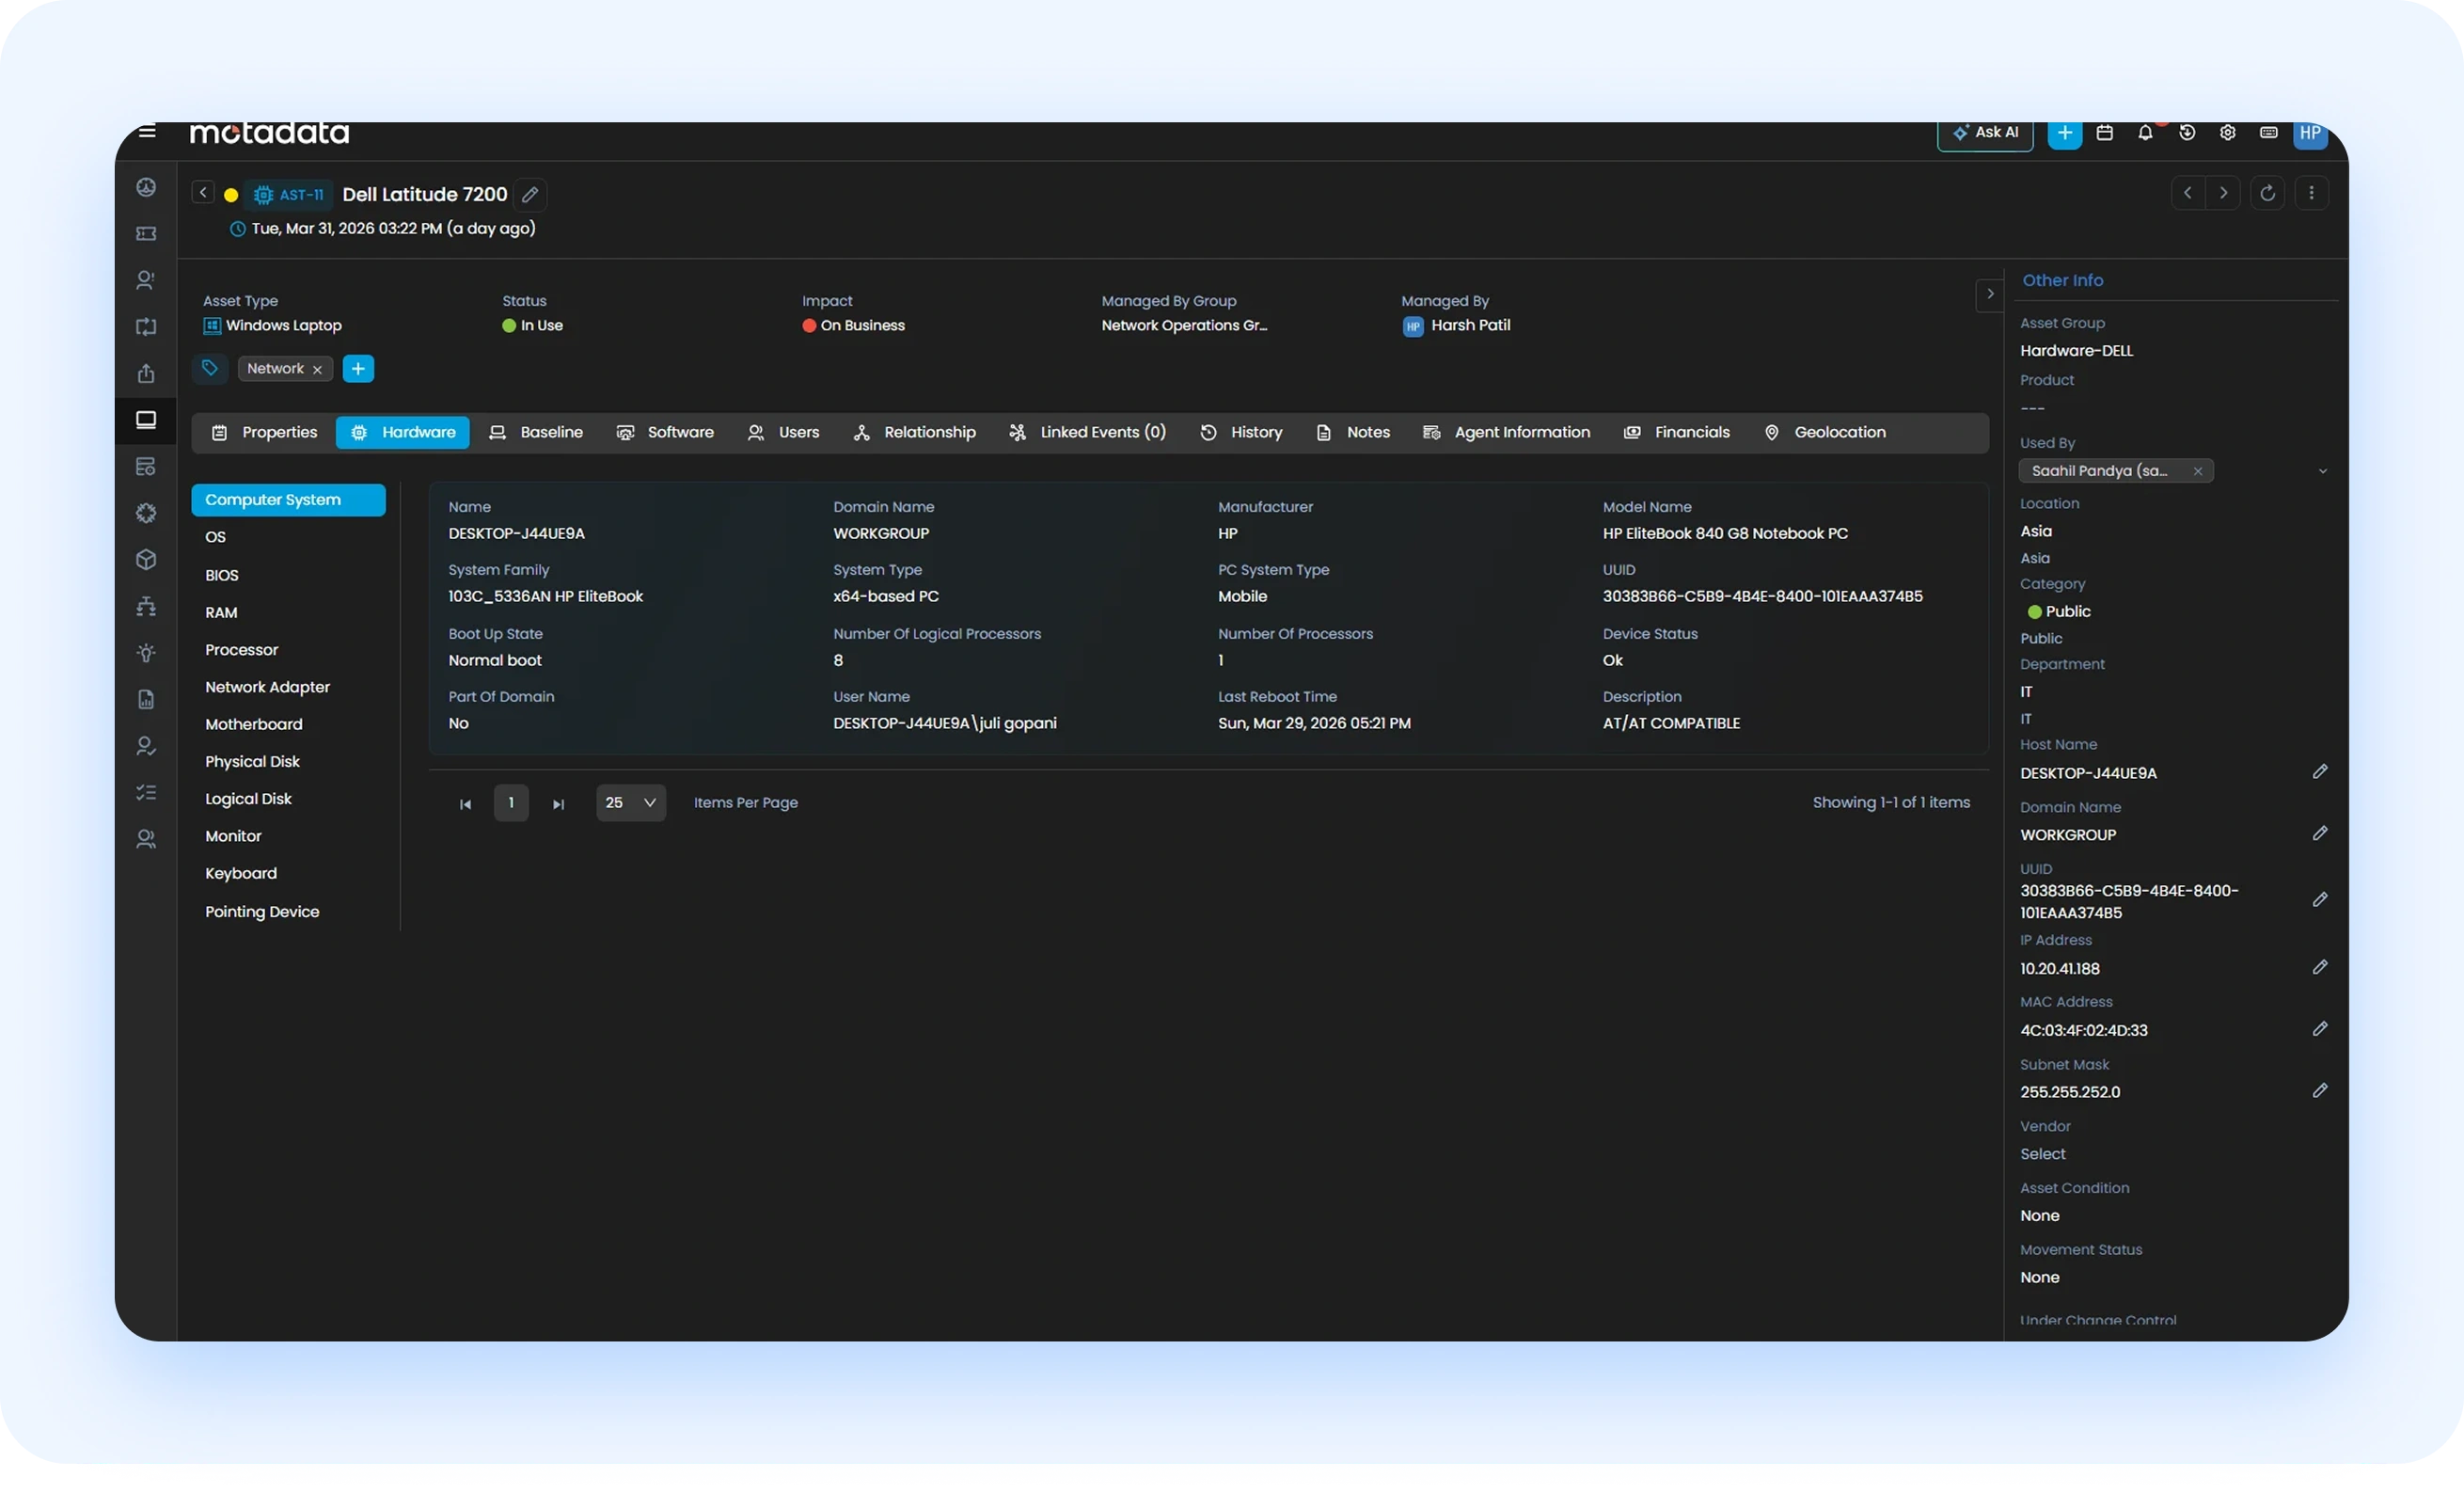Viewport: 2464px width, 1492px height.
Task: Click the blue plus create button in top bar
Action: [x=2064, y=134]
